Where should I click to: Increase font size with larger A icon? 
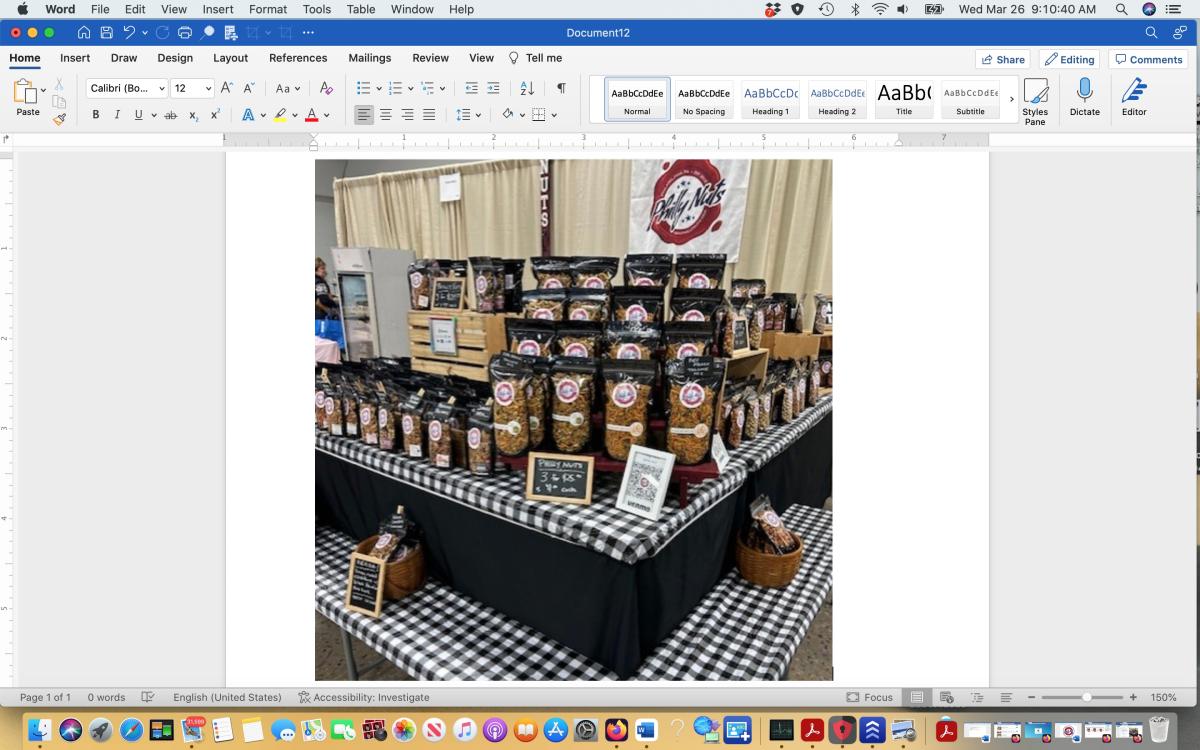coord(227,88)
